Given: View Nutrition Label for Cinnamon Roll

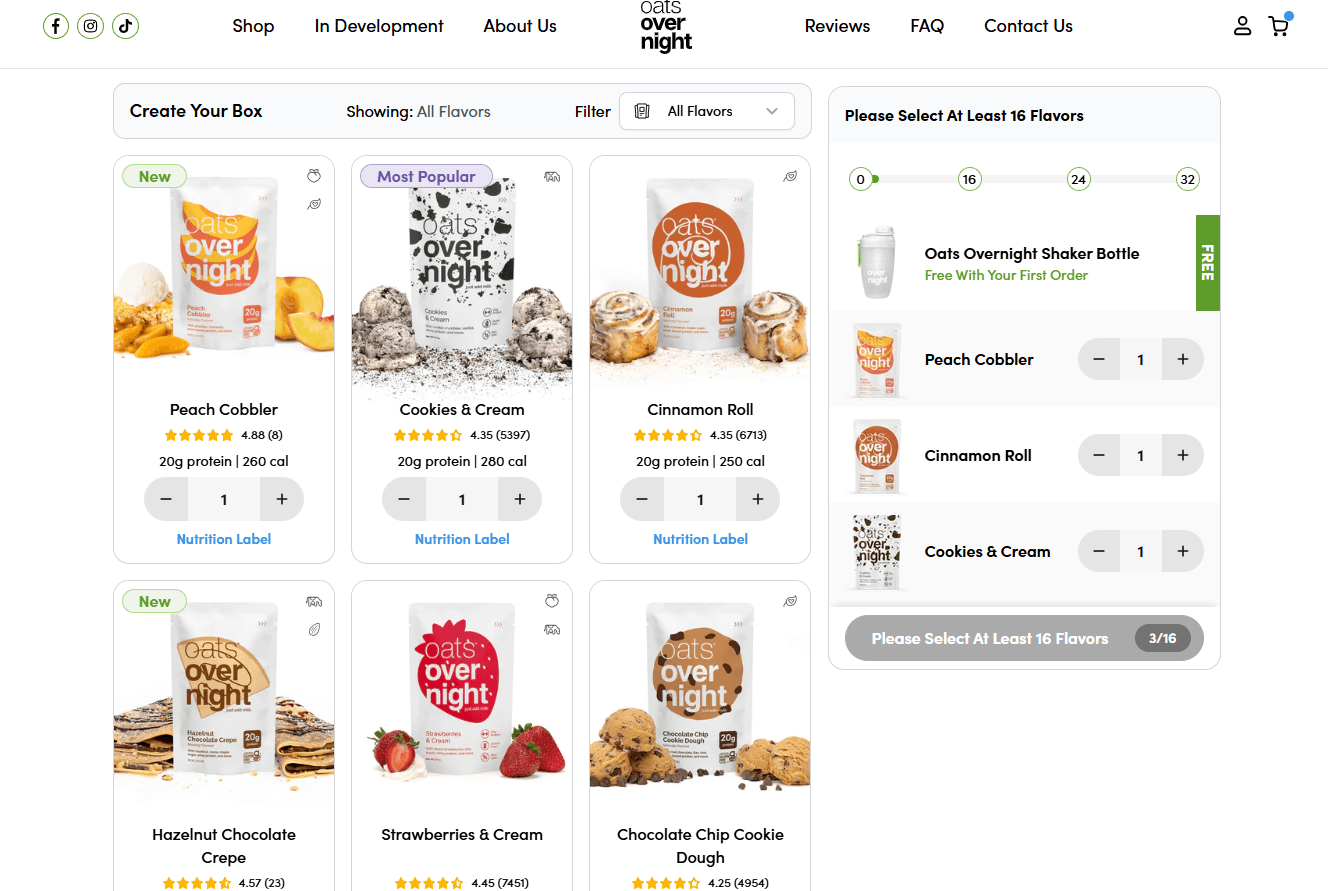Looking at the screenshot, I should [700, 539].
